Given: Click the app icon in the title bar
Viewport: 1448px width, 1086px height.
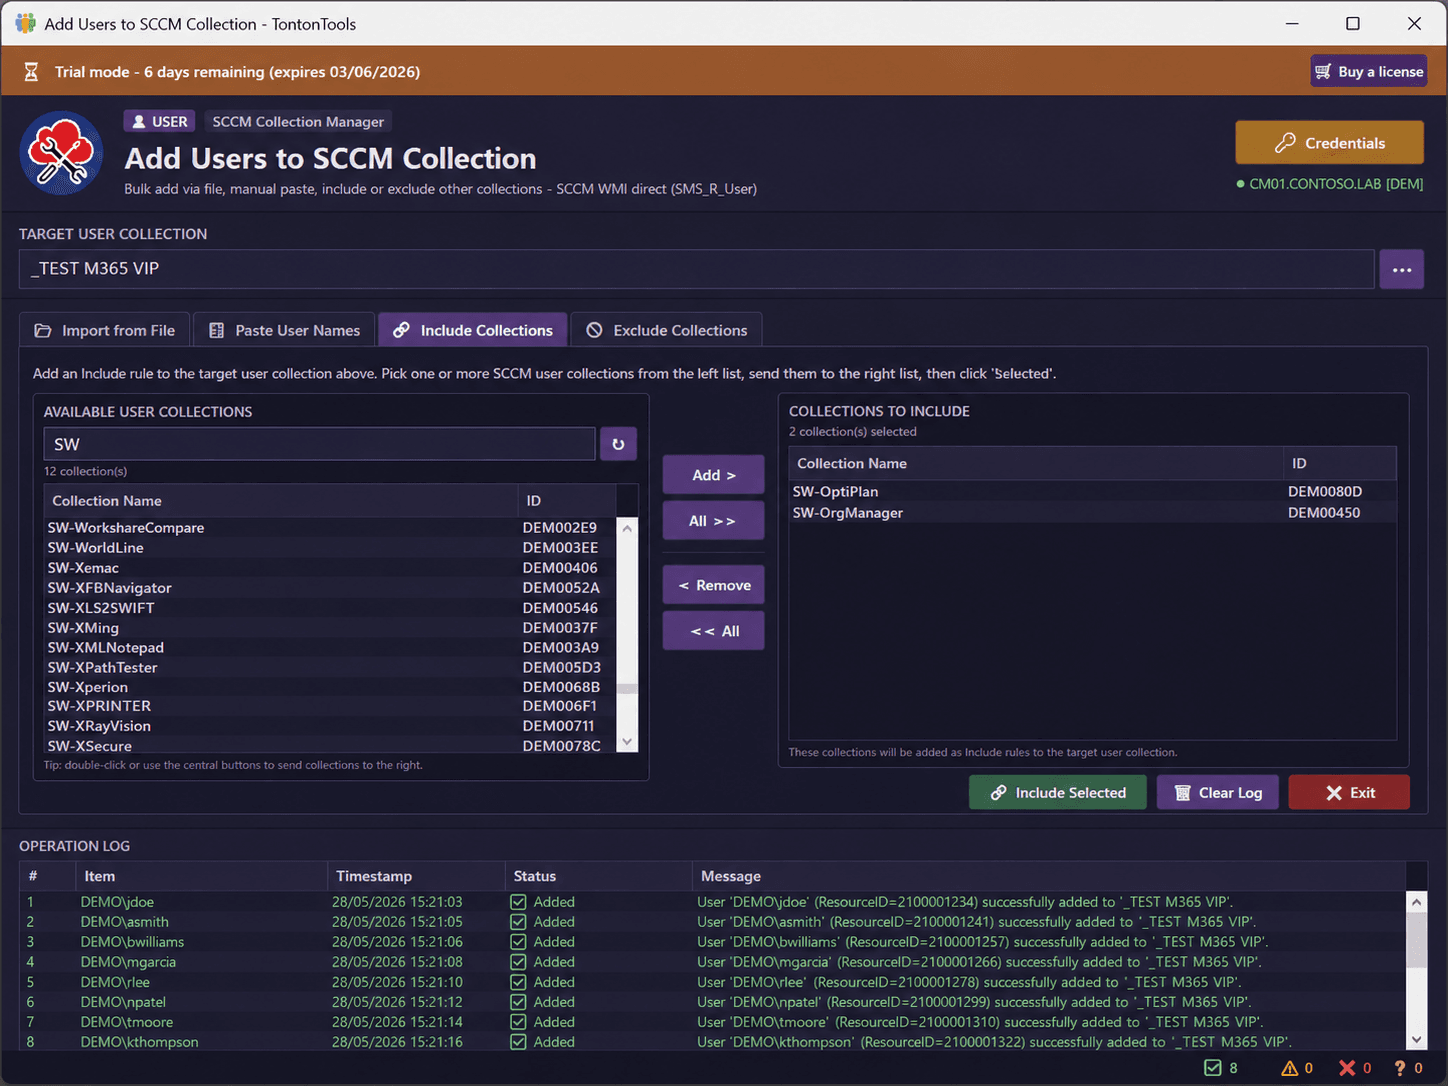Looking at the screenshot, I should 25,23.
